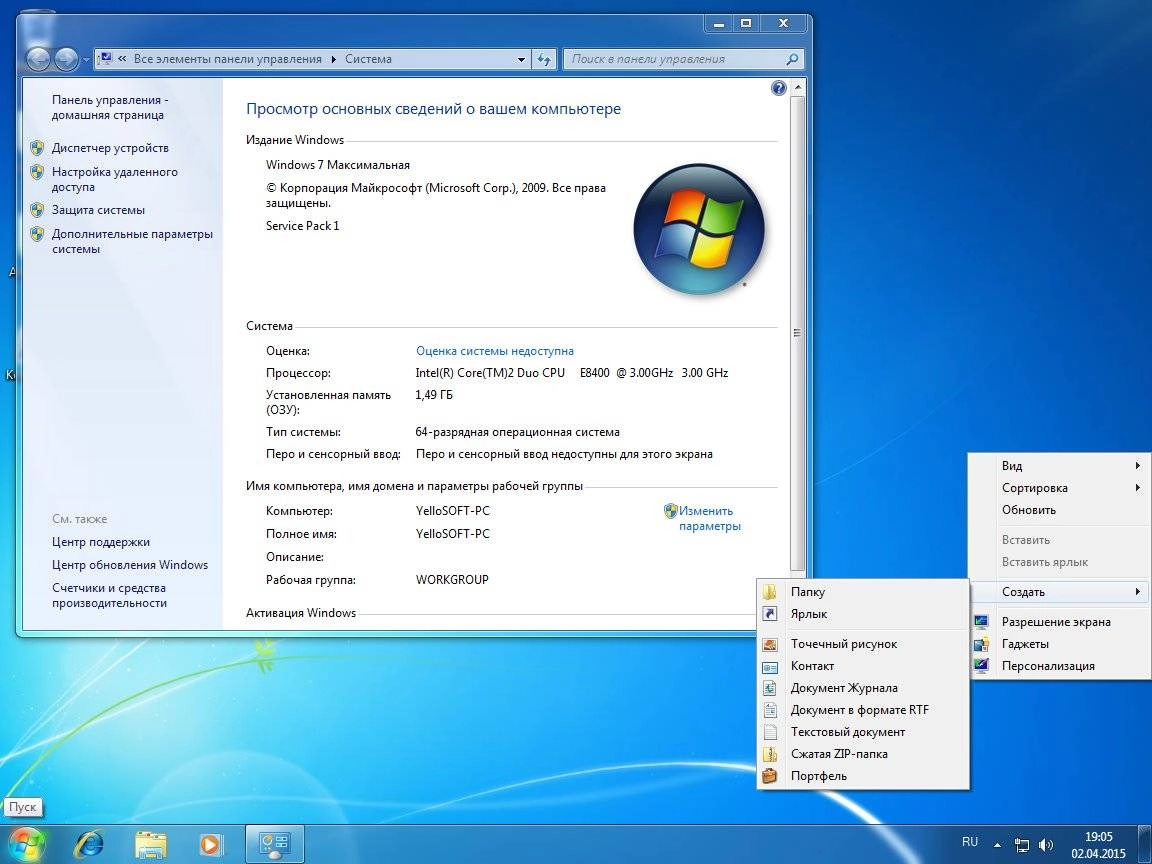Open Диспетчер устройств link
1152x864 pixels.
pyautogui.click(x=110, y=148)
